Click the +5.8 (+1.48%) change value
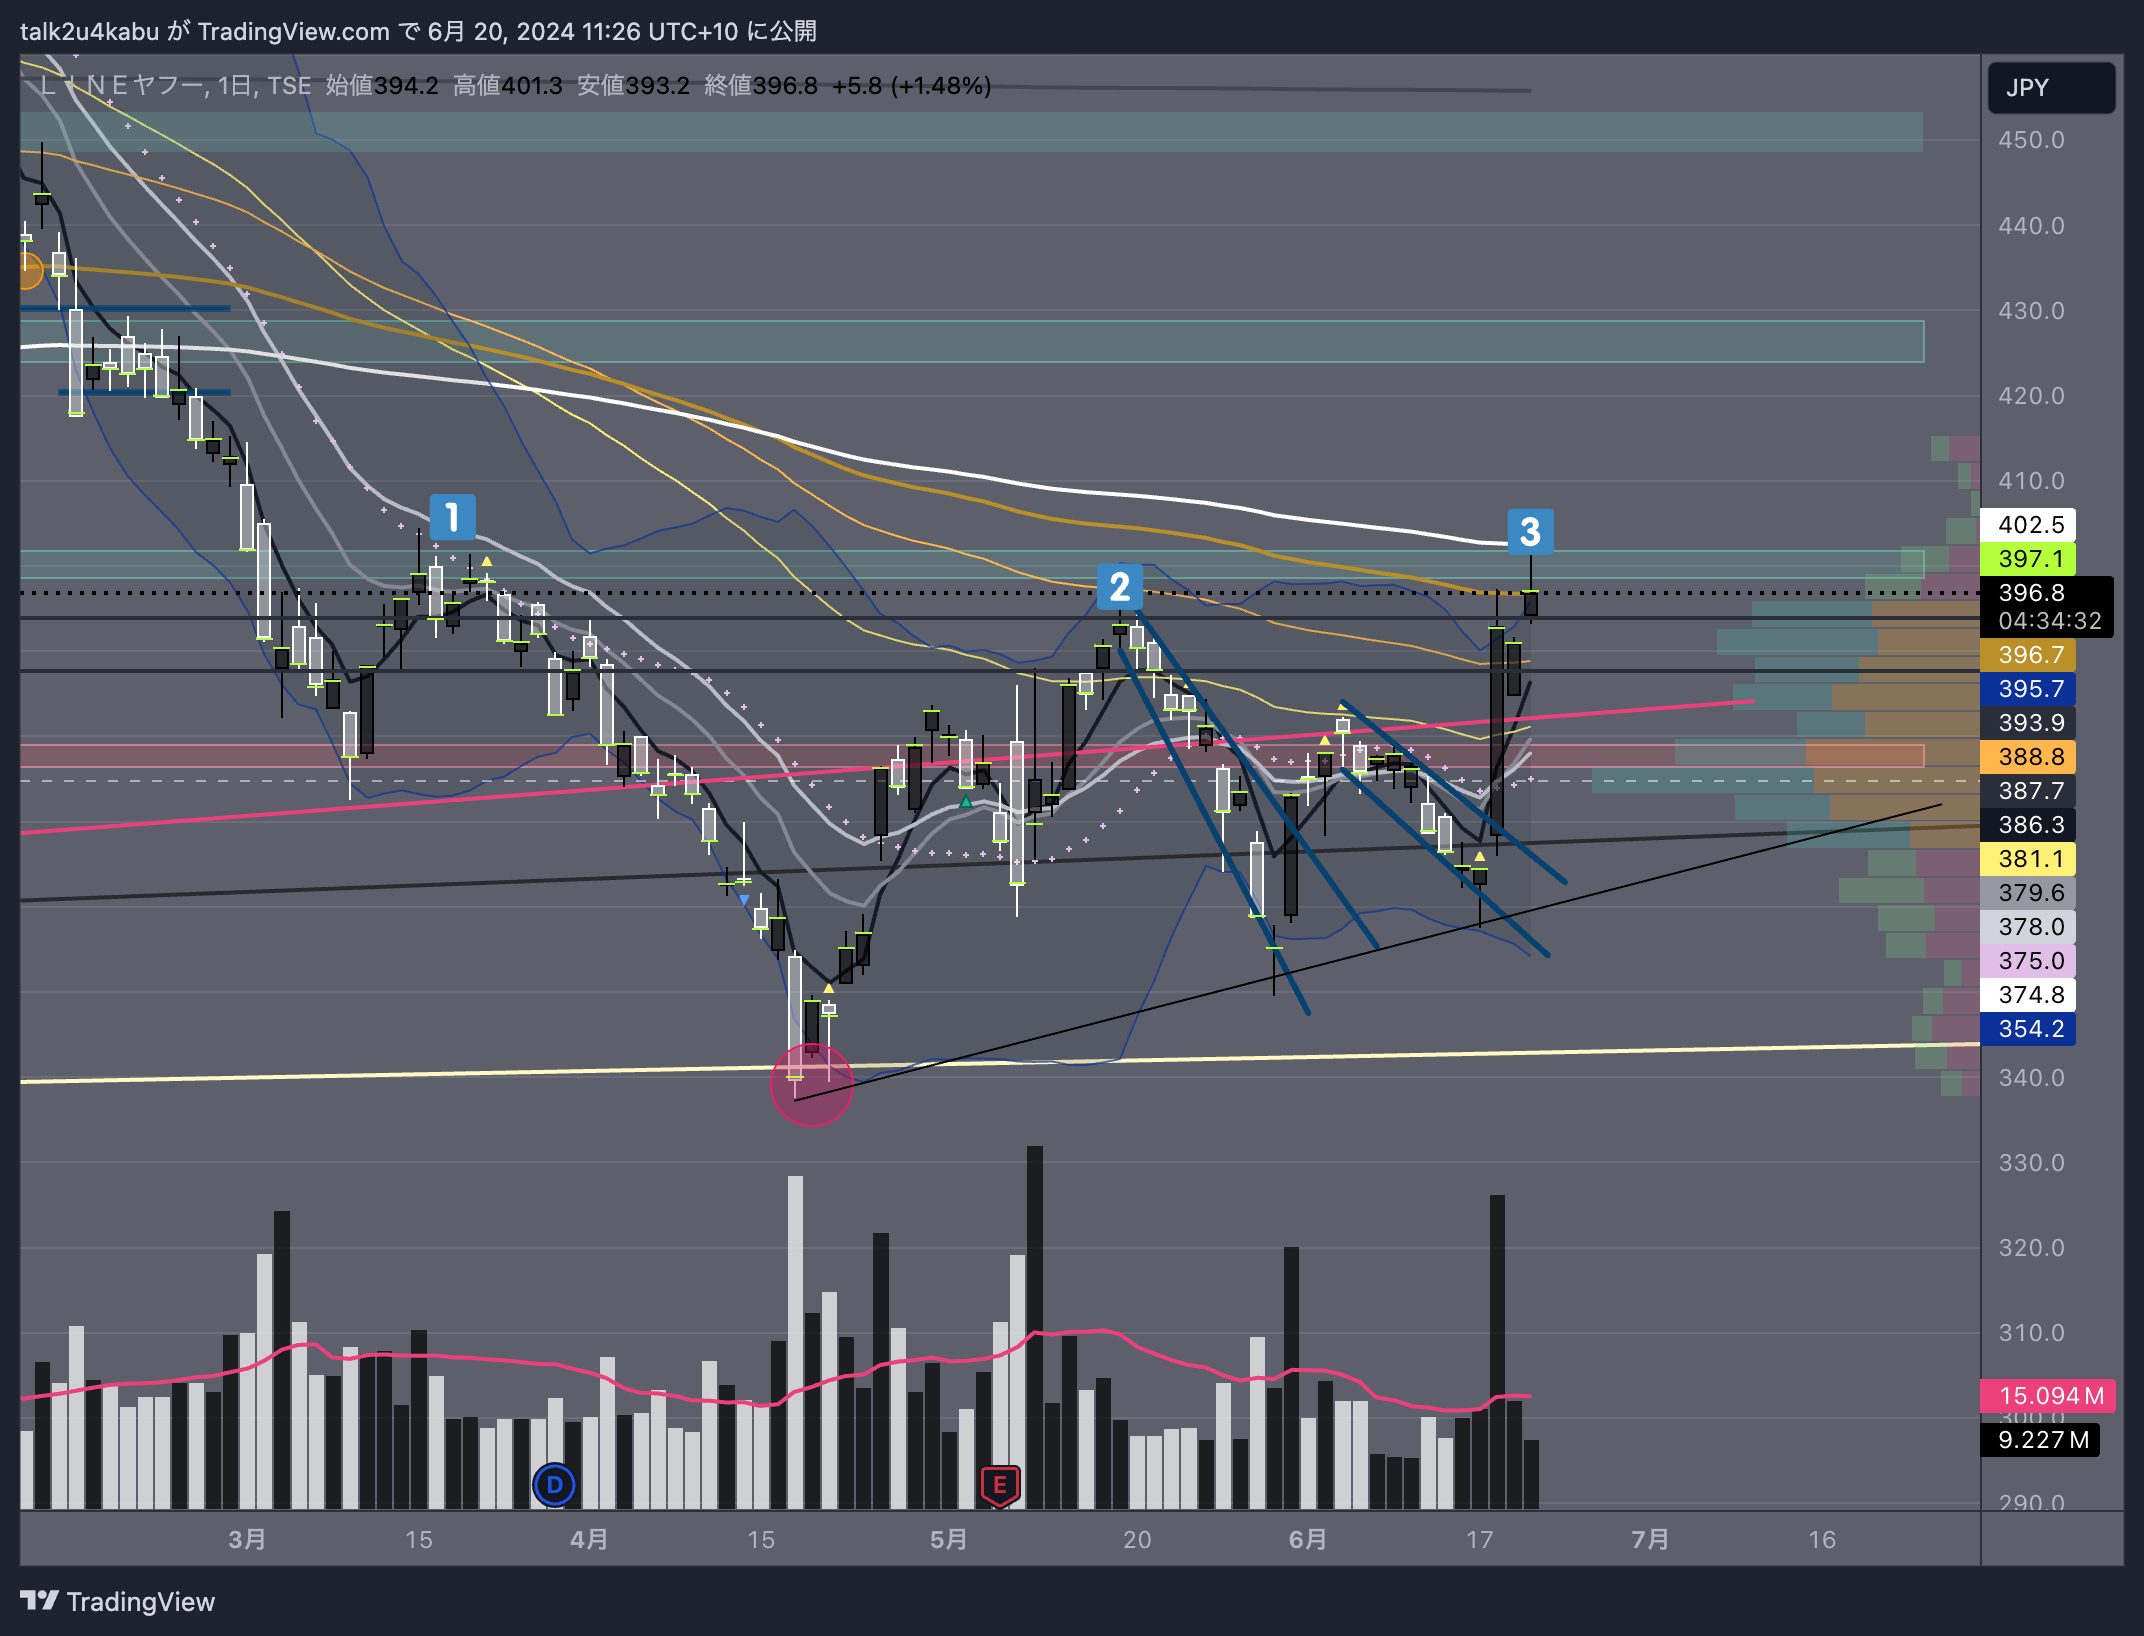This screenshot has width=2144, height=1636. coord(910,86)
